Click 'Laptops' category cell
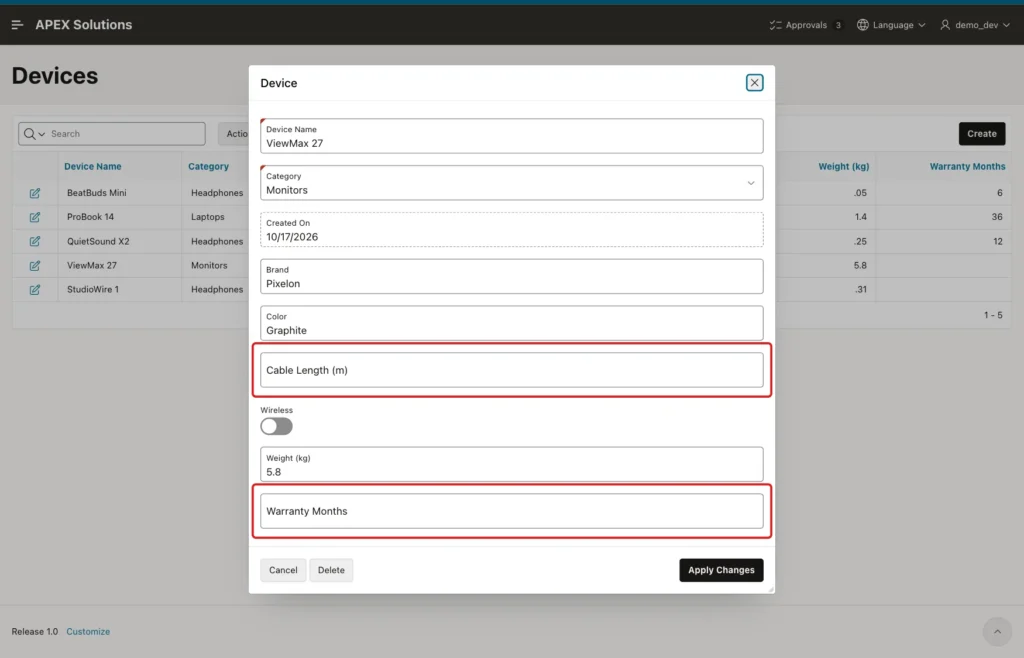The height and width of the screenshot is (658, 1024). 208,217
